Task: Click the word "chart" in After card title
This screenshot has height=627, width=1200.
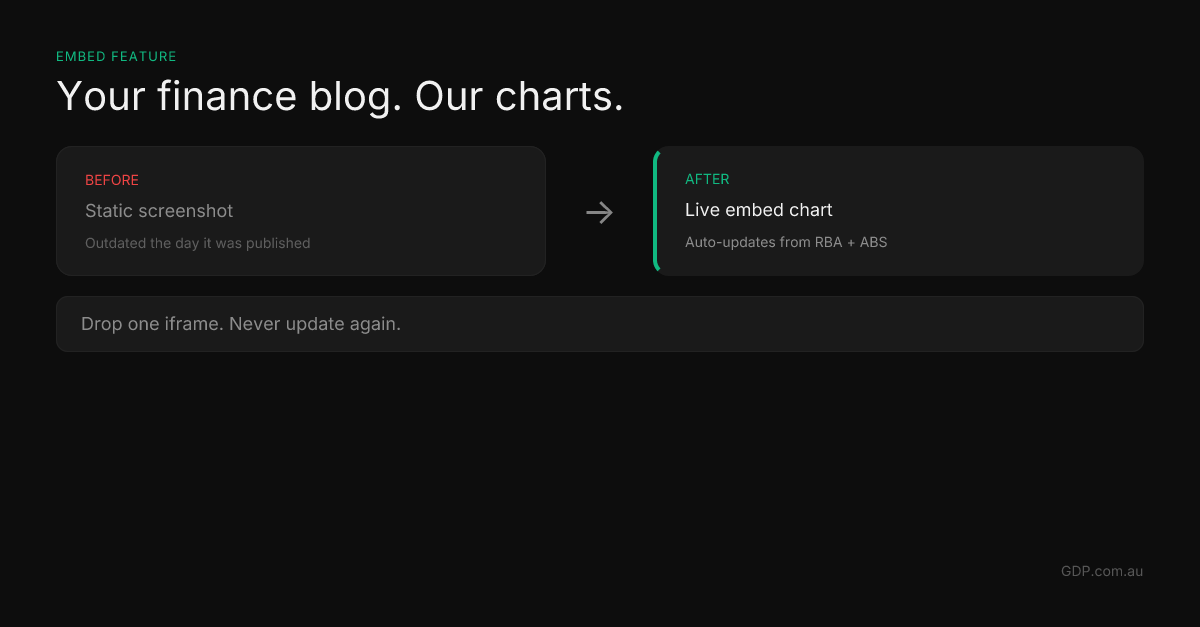Action: tap(810, 210)
